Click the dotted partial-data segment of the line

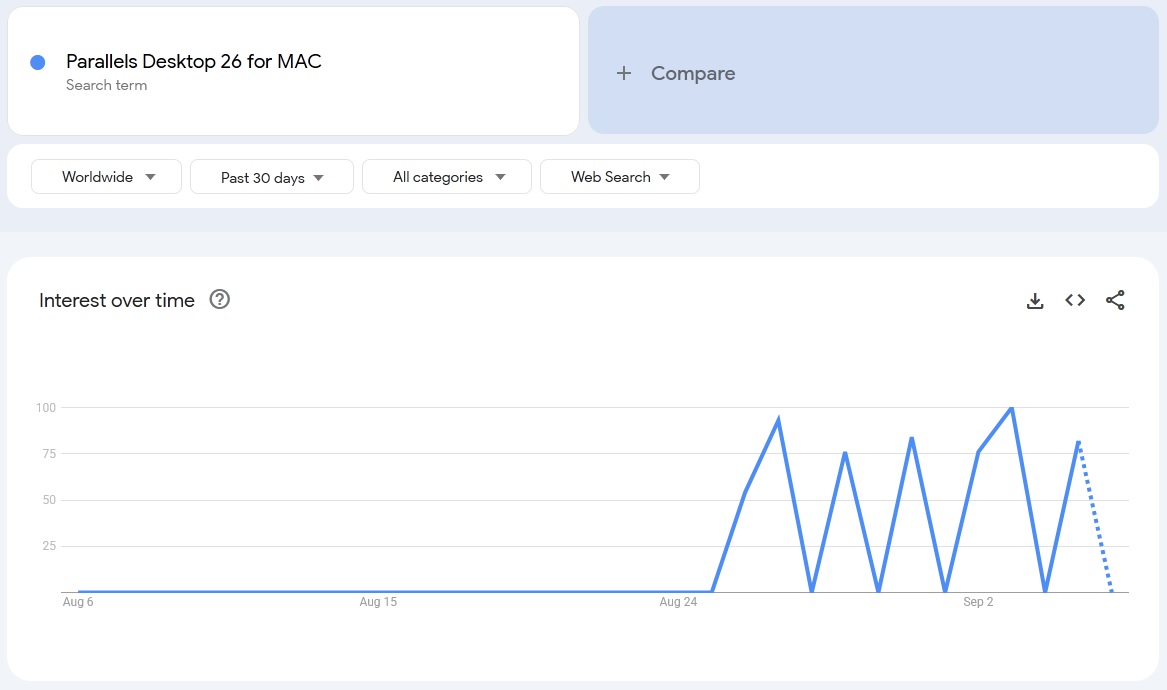(x=1095, y=516)
